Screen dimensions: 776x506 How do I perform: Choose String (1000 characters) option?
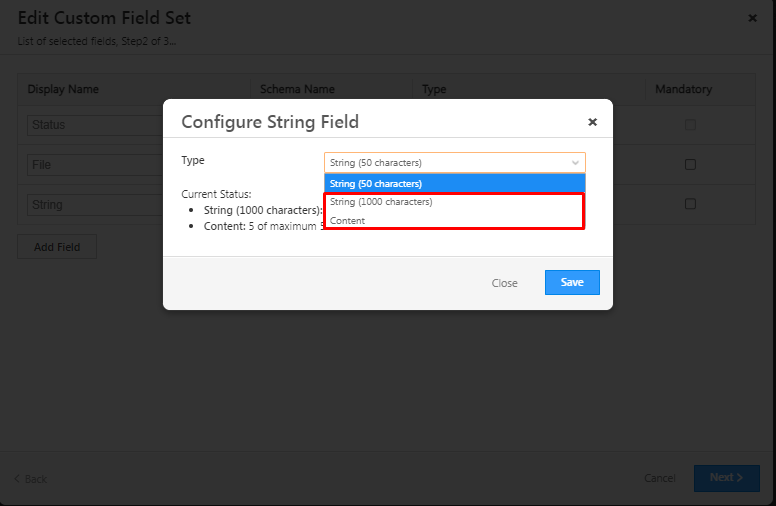[x=455, y=202]
